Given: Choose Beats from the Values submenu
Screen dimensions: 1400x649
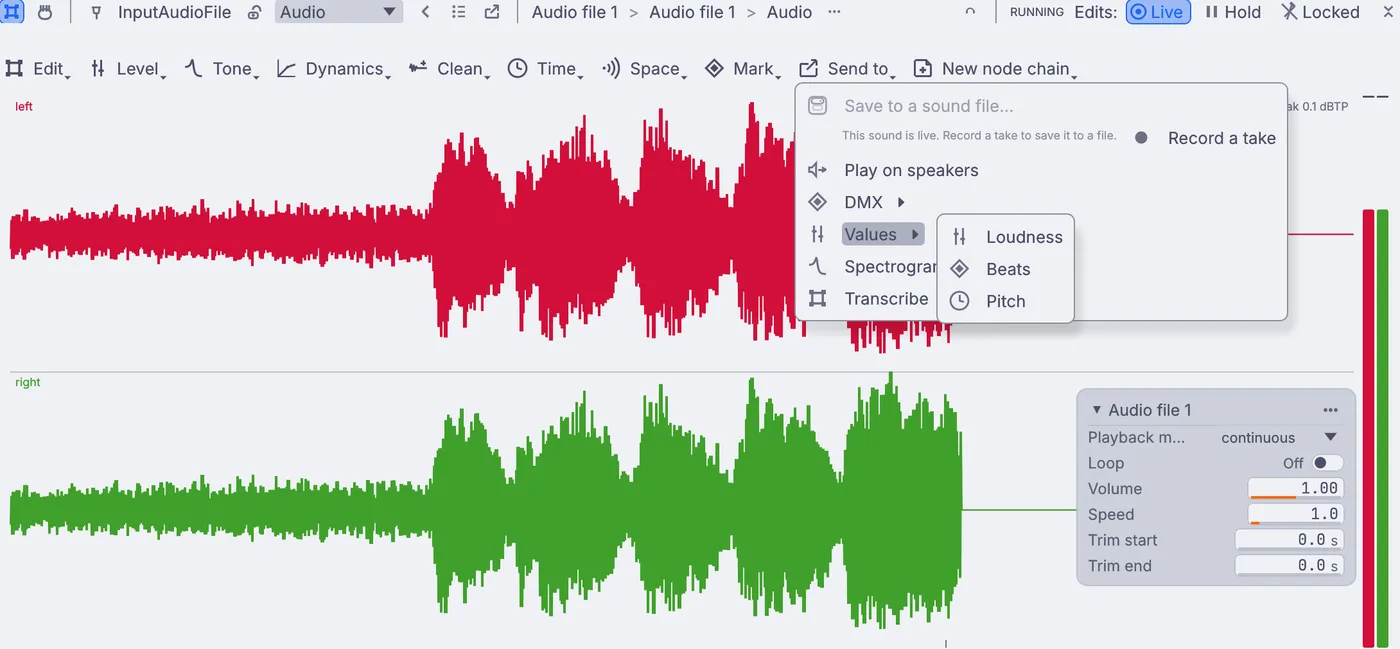Looking at the screenshot, I should click(1008, 269).
